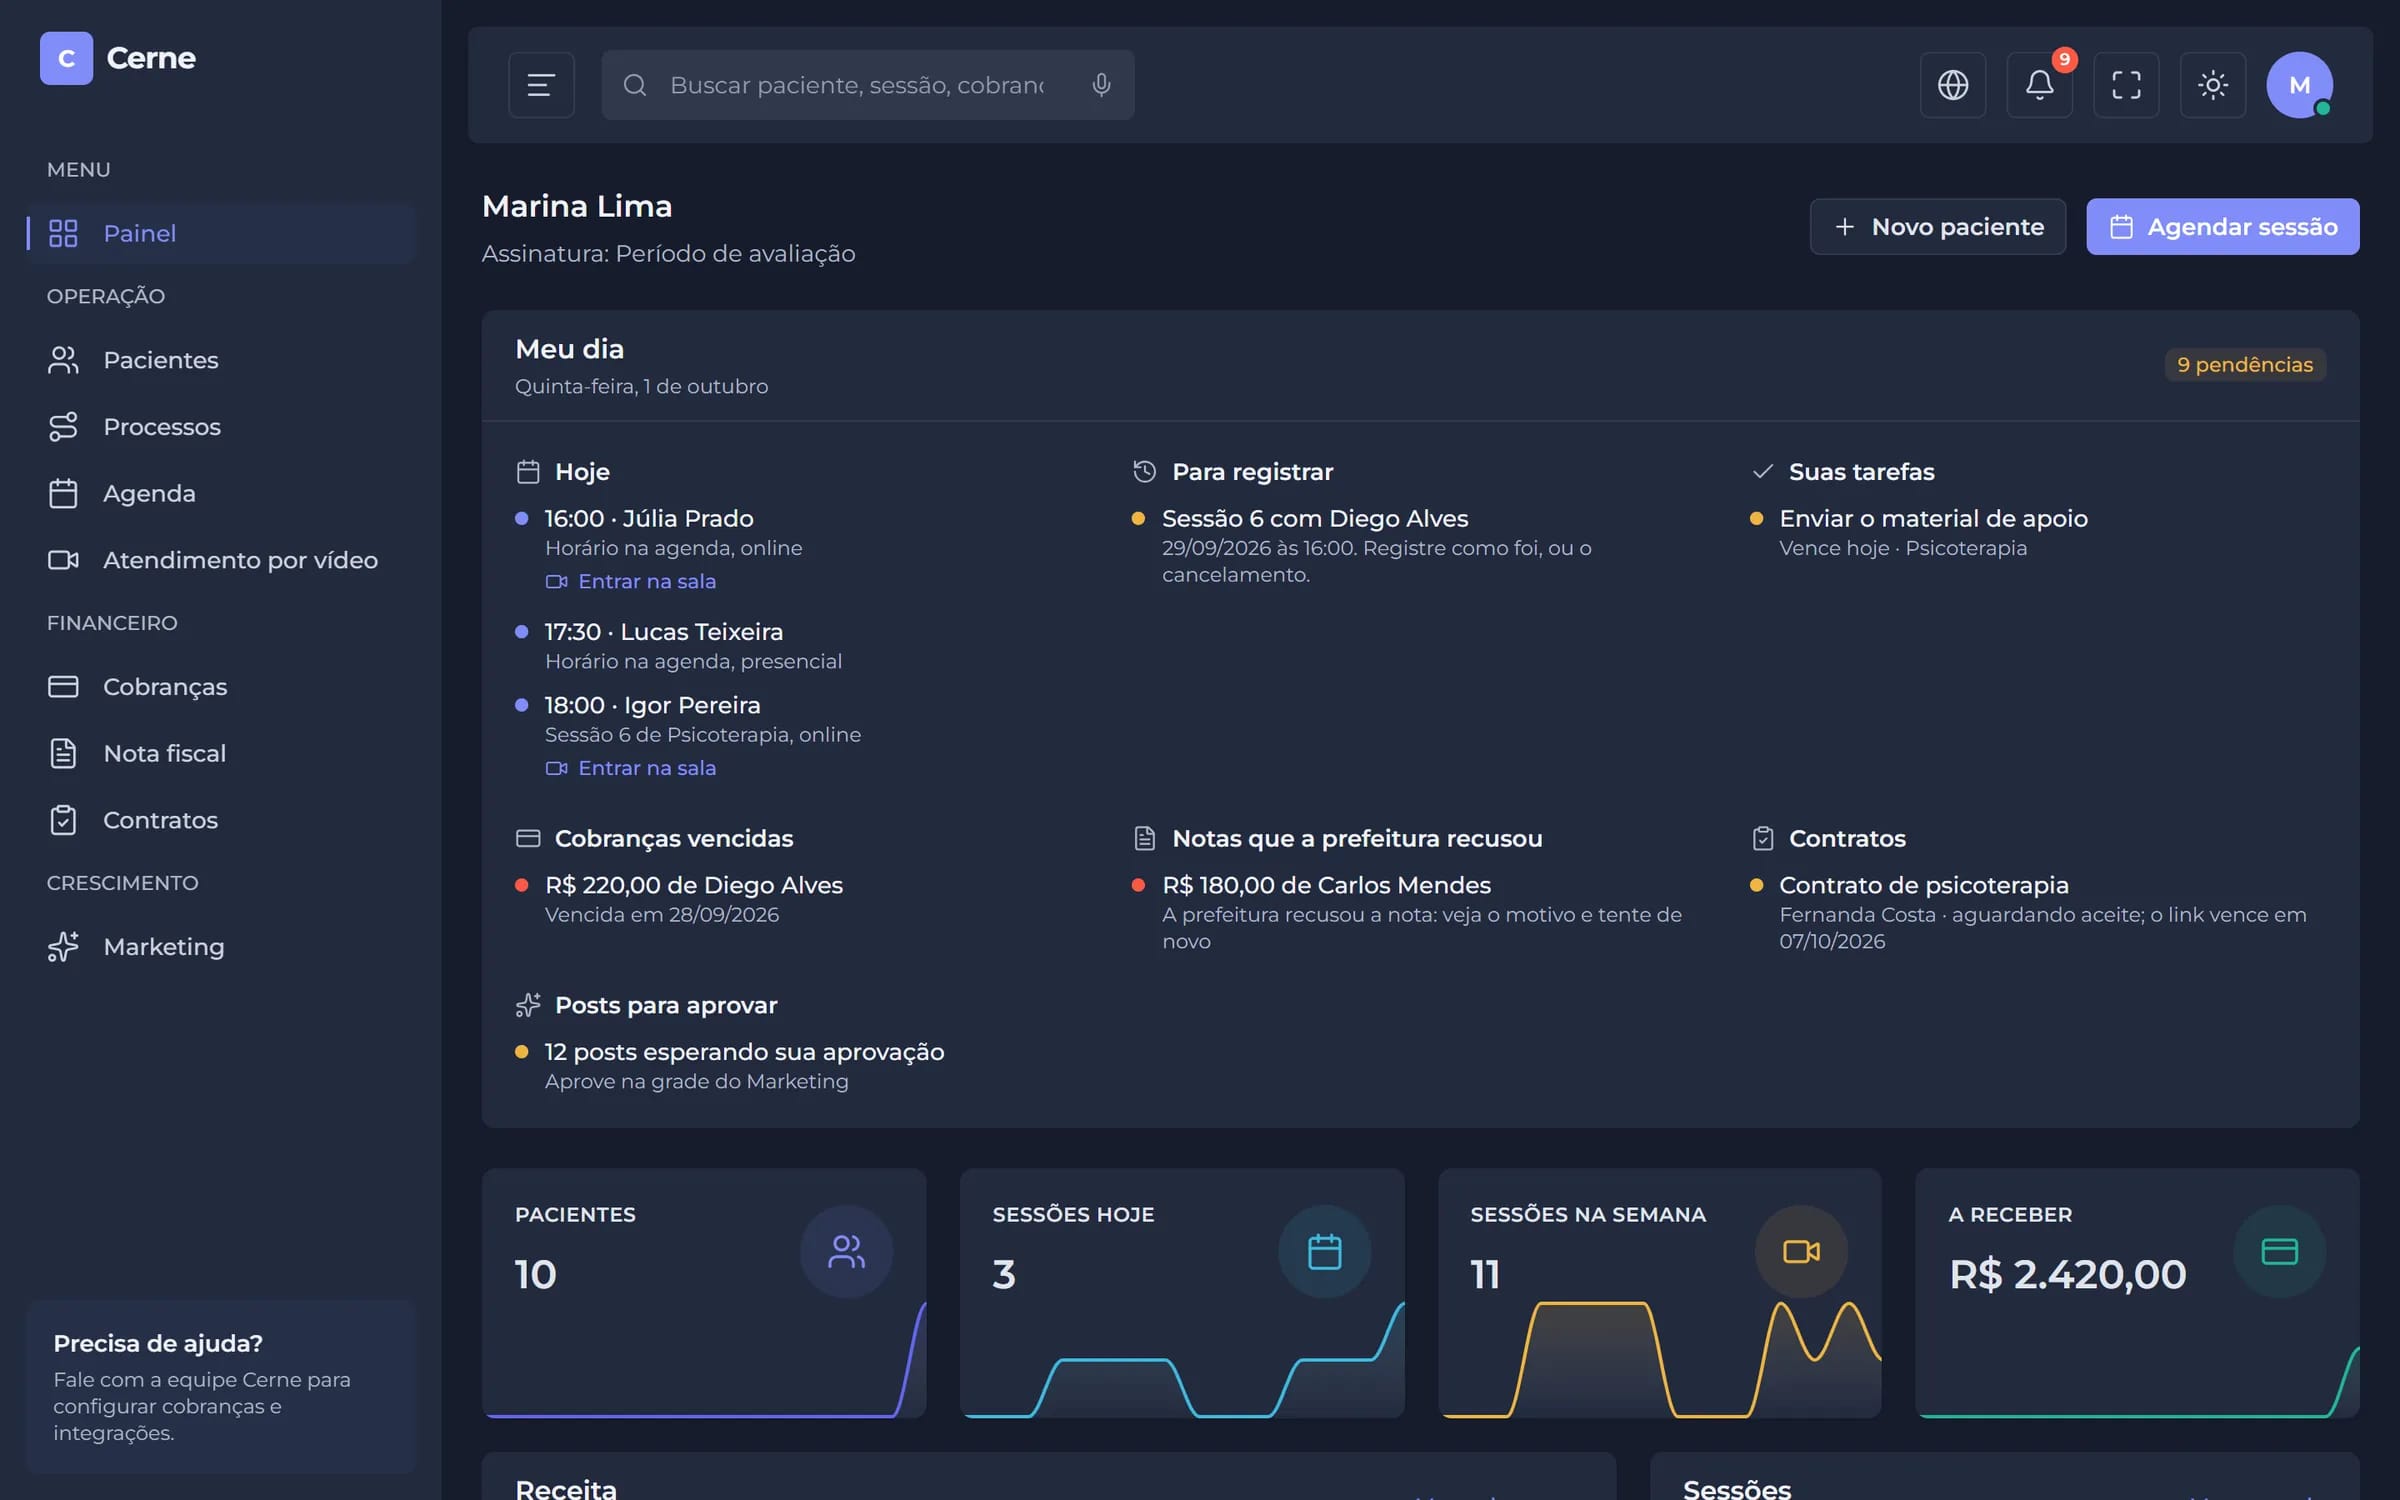Open Agenda in sidebar
This screenshot has width=2400, height=1500.
point(220,493)
